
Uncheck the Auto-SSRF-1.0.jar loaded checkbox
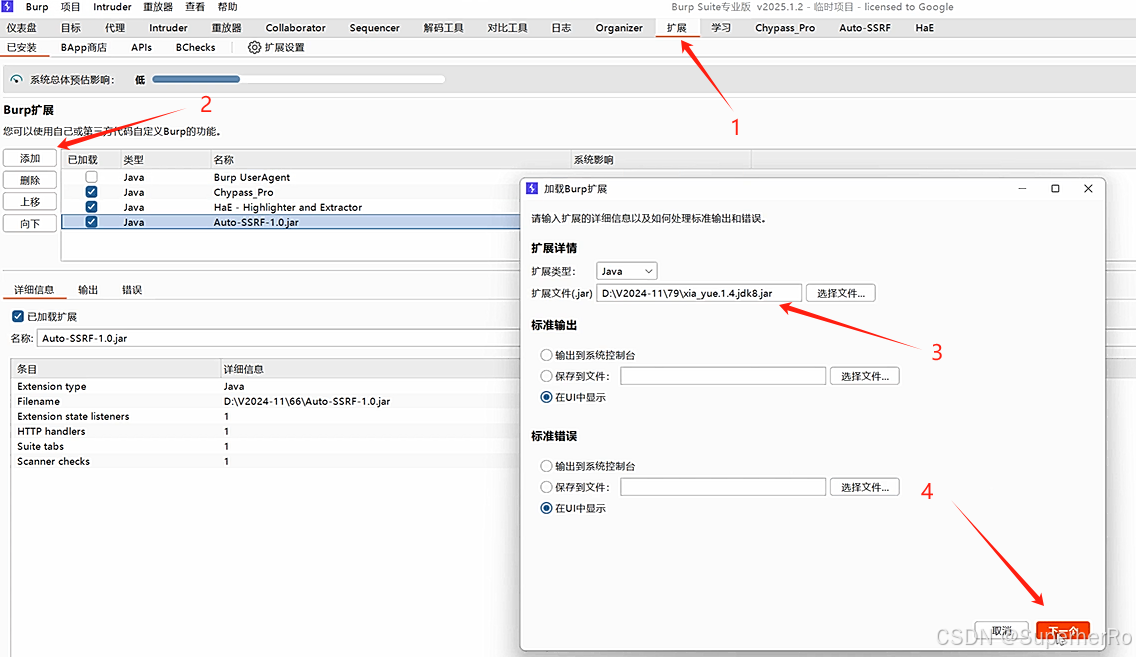tap(91, 222)
